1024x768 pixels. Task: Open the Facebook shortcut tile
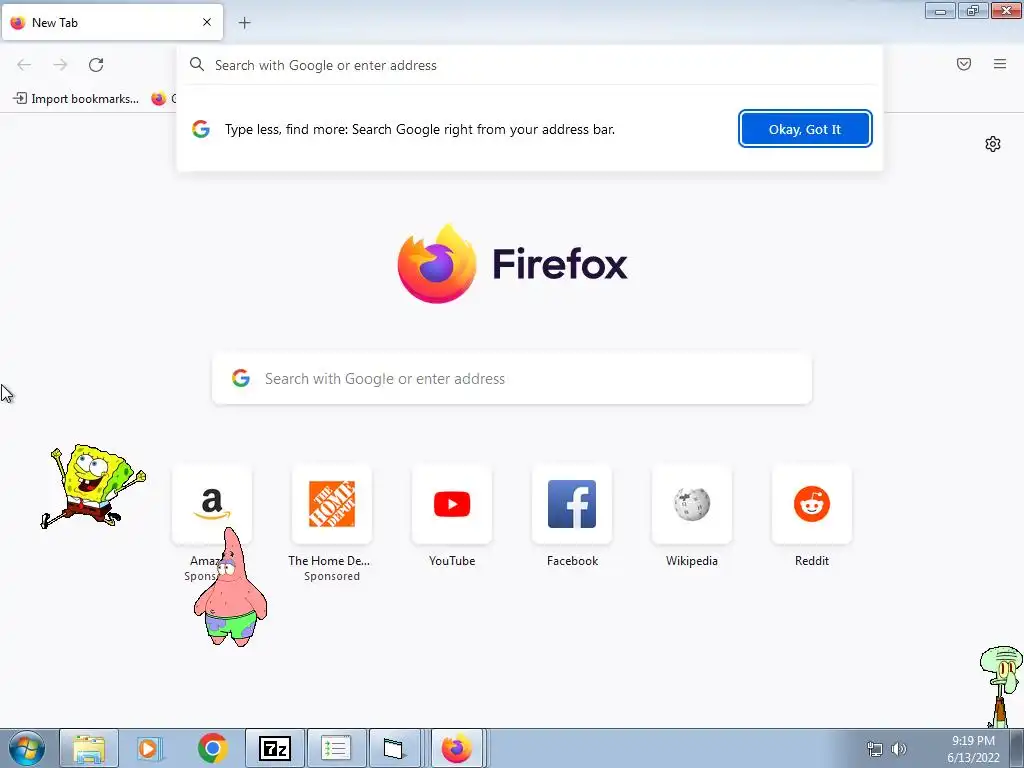point(572,504)
